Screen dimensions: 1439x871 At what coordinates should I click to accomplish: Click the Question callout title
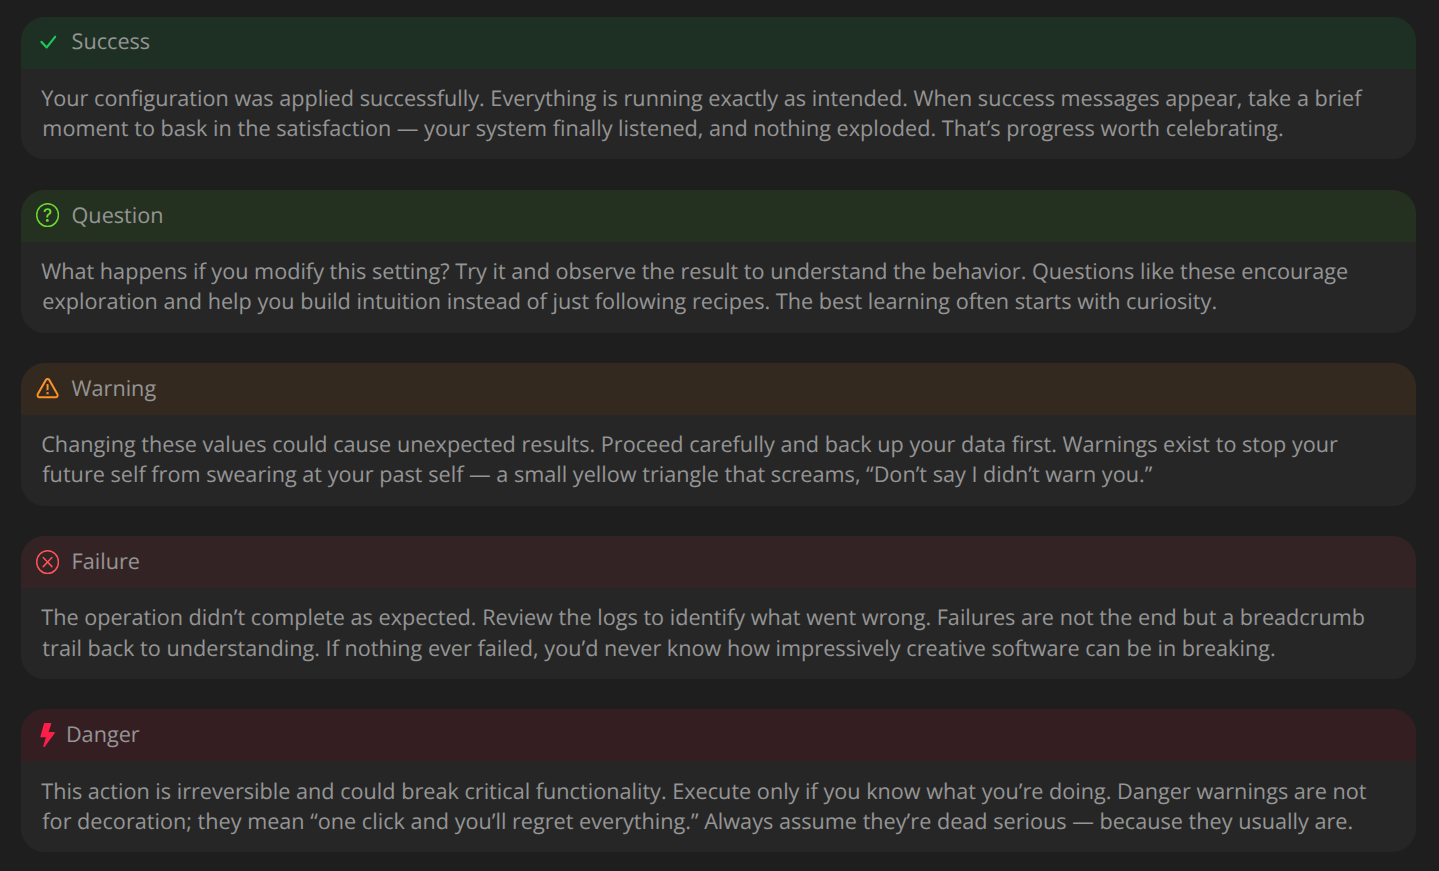coord(117,215)
